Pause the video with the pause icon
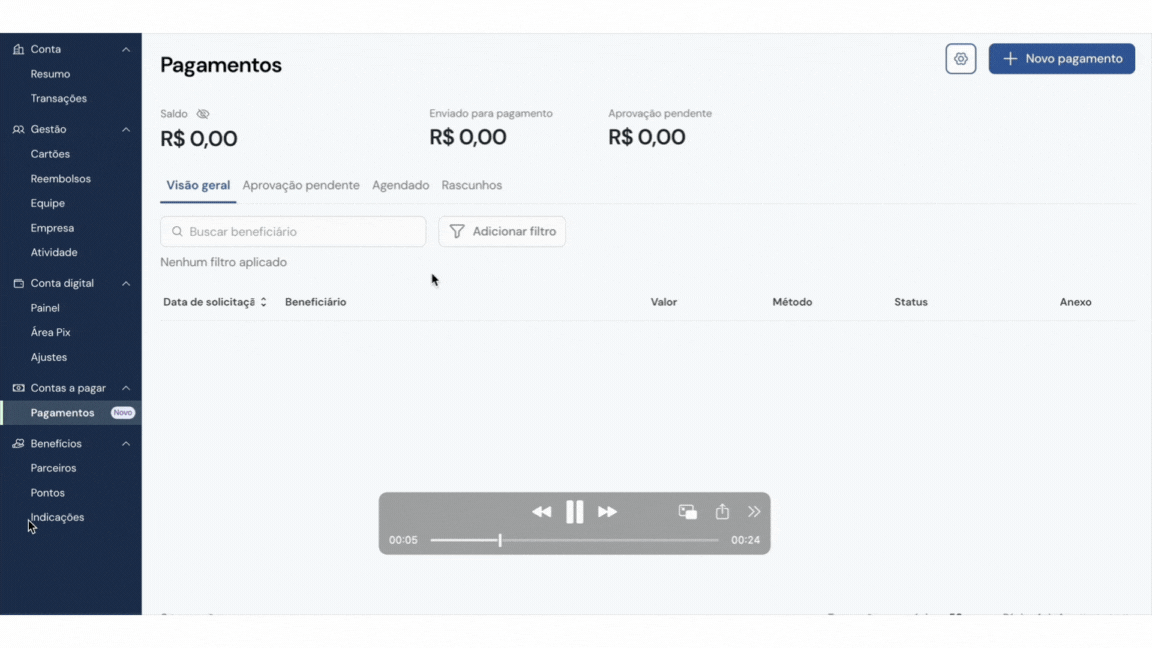This screenshot has width=1152, height=648. click(575, 512)
